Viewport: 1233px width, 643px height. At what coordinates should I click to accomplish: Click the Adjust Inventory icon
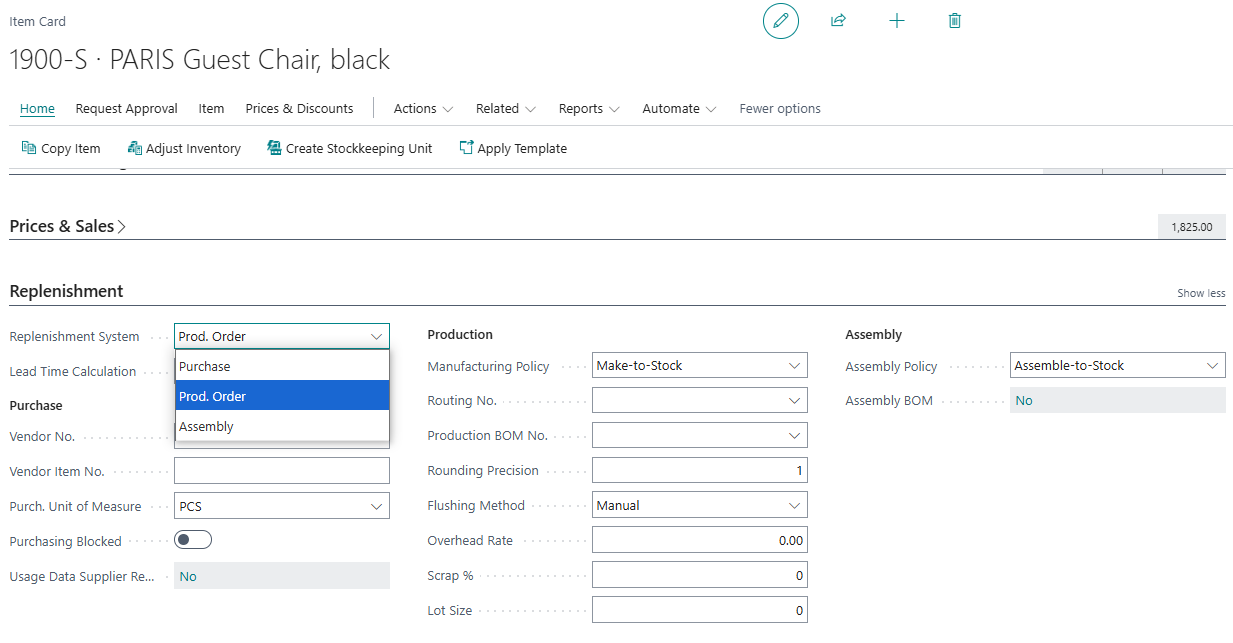135,148
